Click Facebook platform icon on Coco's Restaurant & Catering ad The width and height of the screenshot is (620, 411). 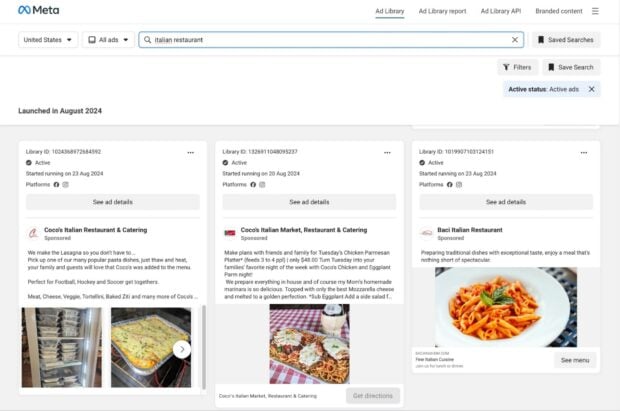click(56, 185)
